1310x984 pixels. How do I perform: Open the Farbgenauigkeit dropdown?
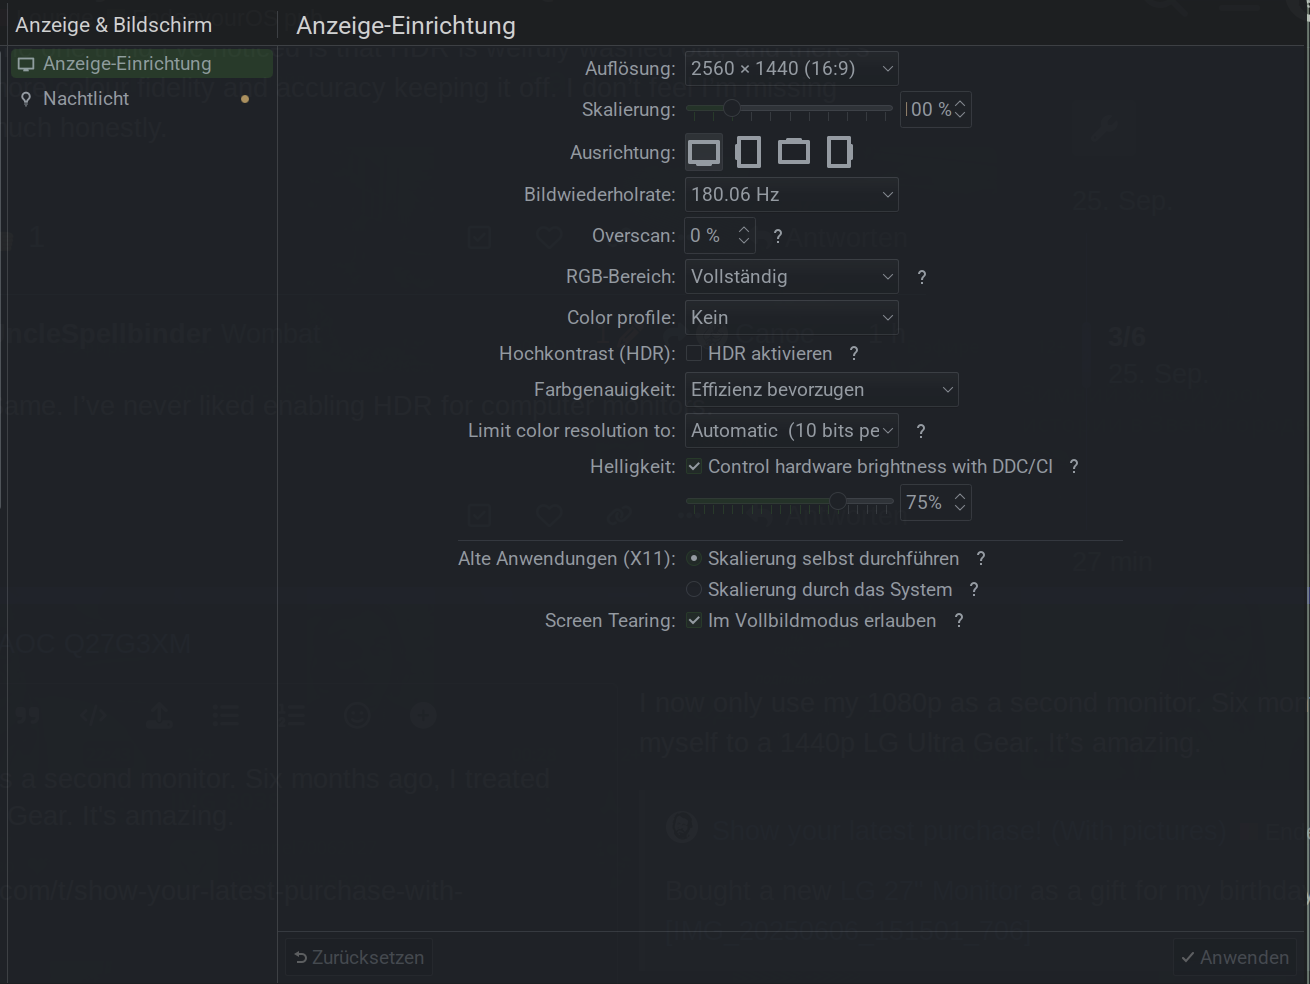point(821,390)
